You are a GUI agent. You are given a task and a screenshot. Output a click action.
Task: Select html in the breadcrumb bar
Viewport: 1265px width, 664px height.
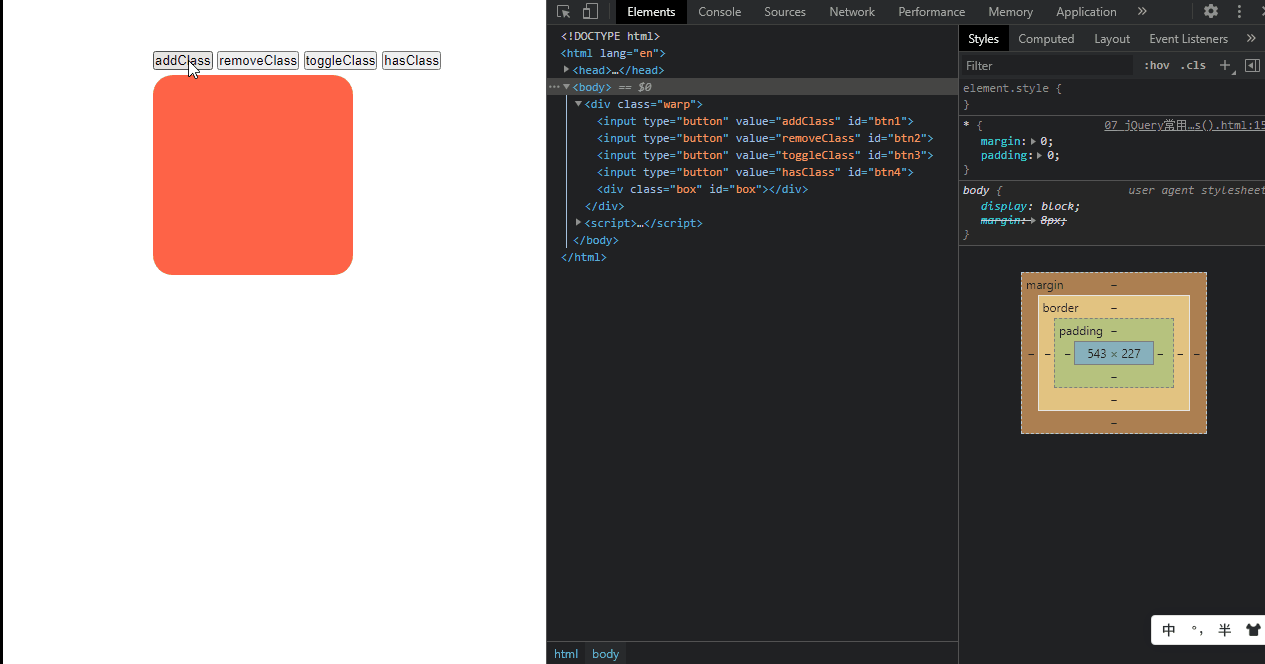(566, 654)
